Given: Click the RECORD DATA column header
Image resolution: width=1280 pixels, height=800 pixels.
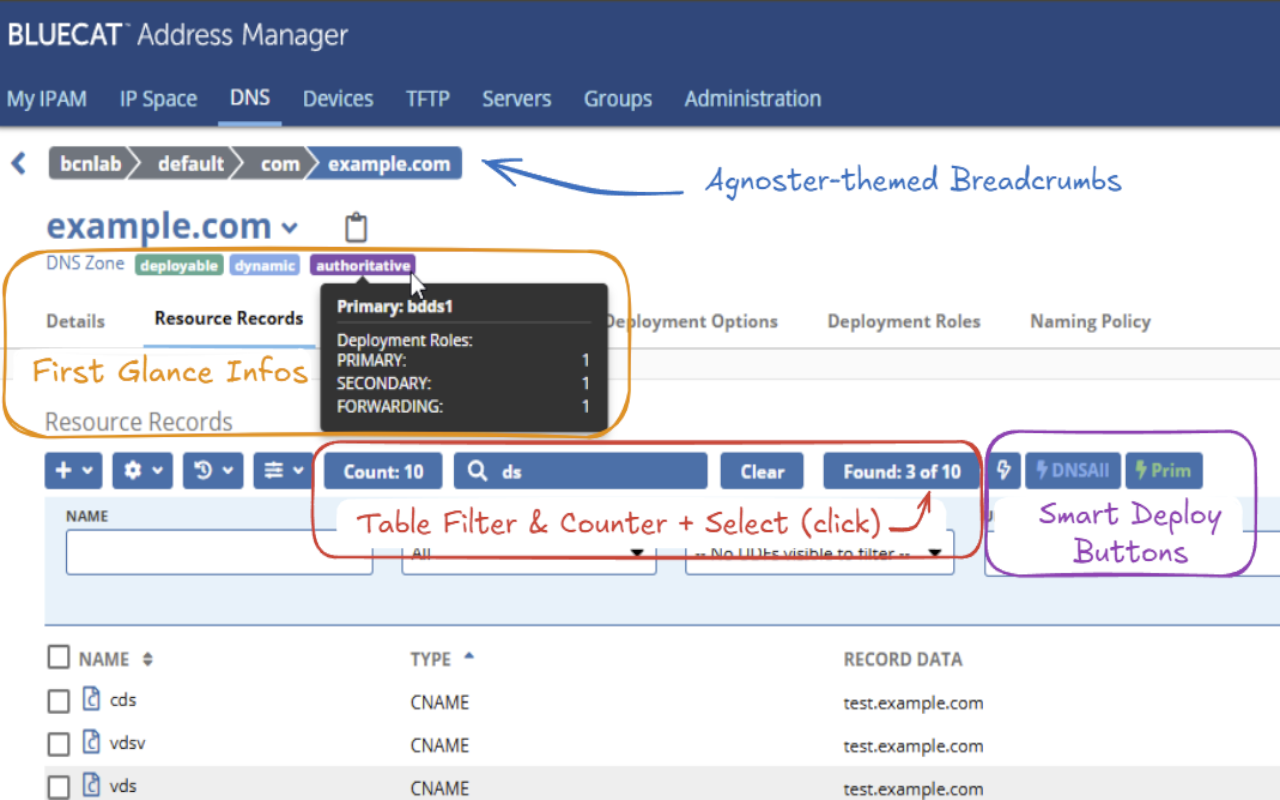Looking at the screenshot, I should coord(903,659).
